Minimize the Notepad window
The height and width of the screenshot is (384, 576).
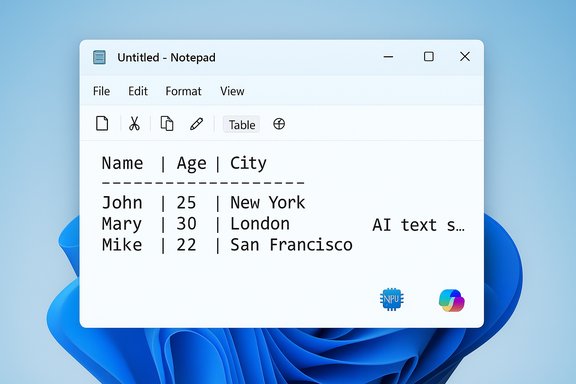pos(388,57)
